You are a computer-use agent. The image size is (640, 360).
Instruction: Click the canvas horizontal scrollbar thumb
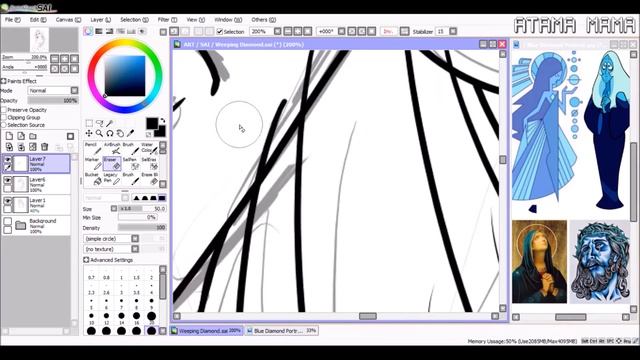click(367, 316)
